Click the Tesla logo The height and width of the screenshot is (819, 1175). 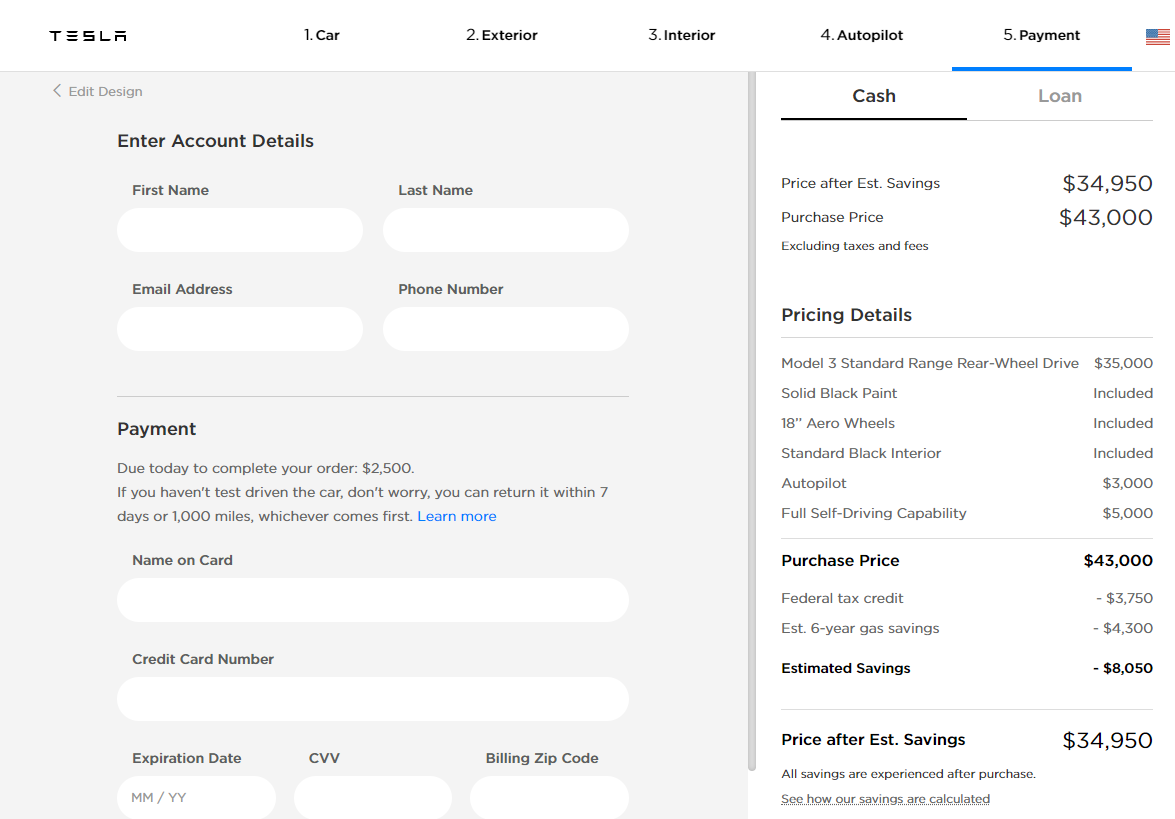tap(88, 36)
